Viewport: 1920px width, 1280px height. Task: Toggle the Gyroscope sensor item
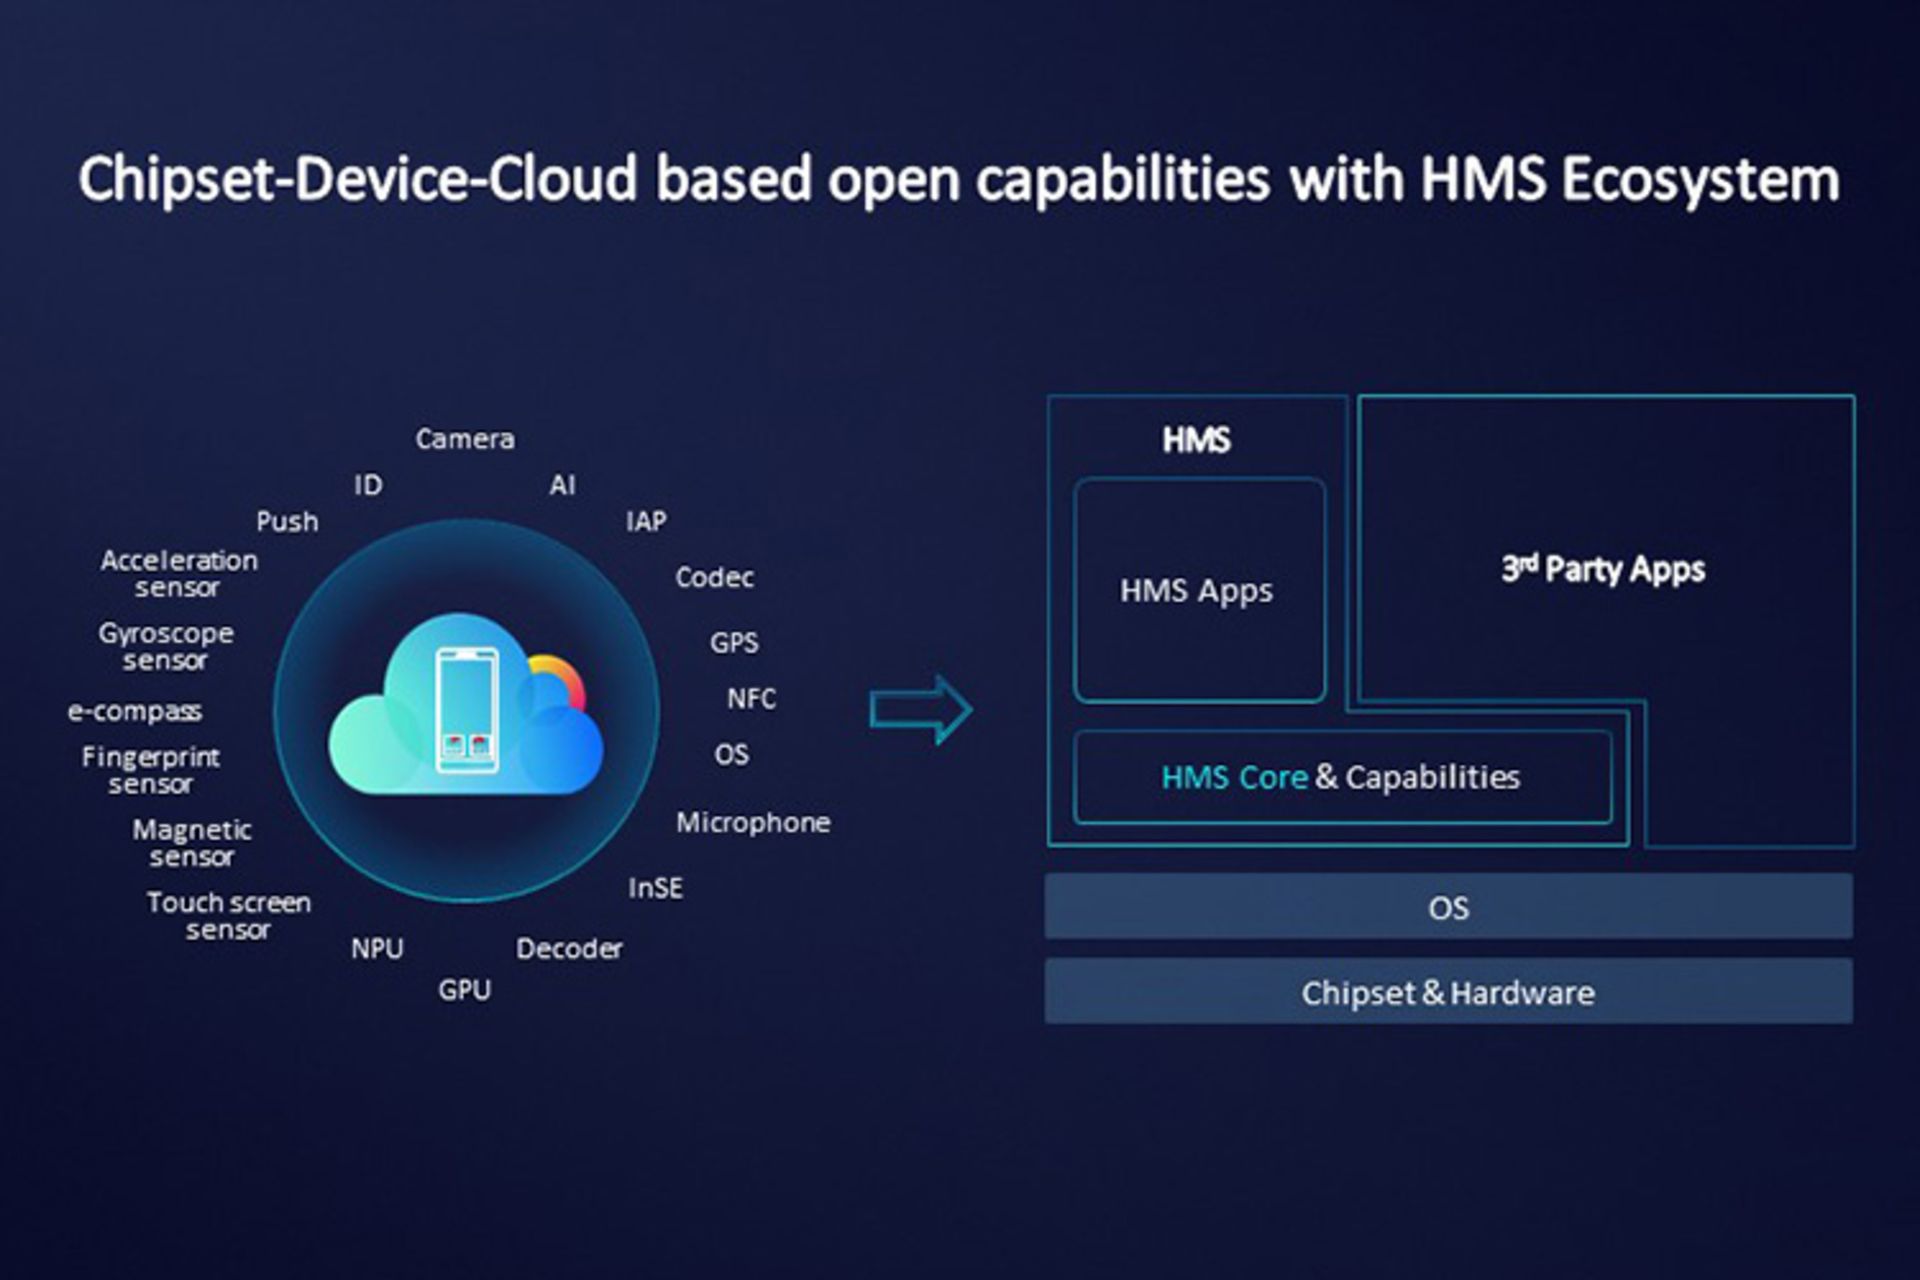coord(166,646)
